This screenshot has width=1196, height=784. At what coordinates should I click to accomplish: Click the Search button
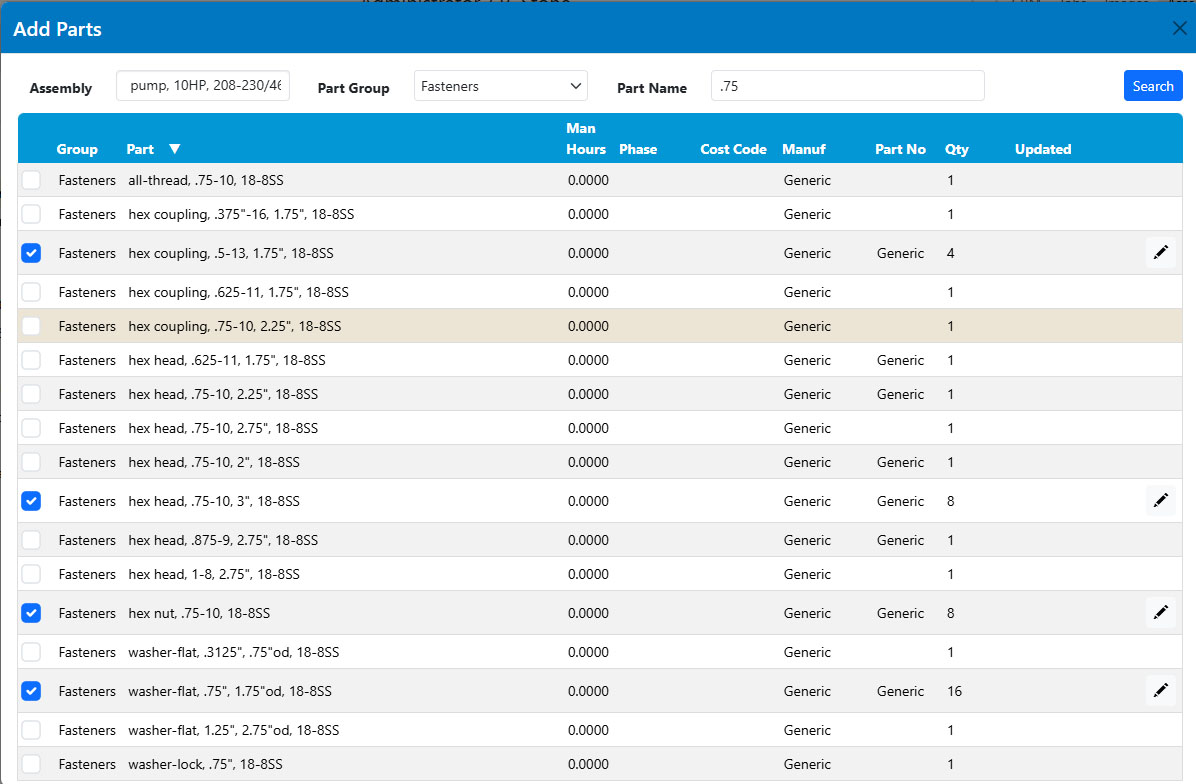[x=1152, y=86]
